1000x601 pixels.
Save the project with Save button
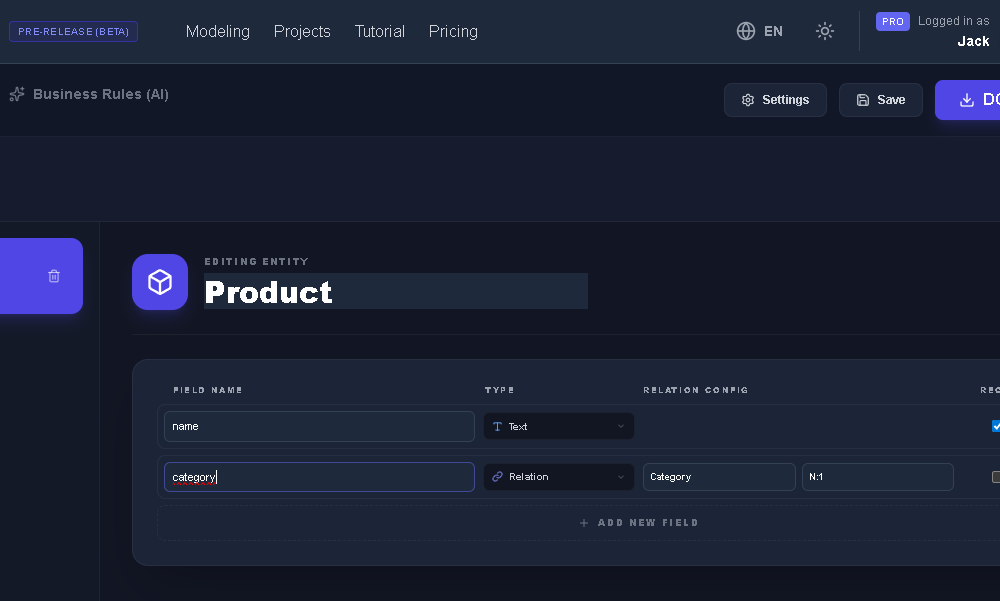[x=880, y=100]
